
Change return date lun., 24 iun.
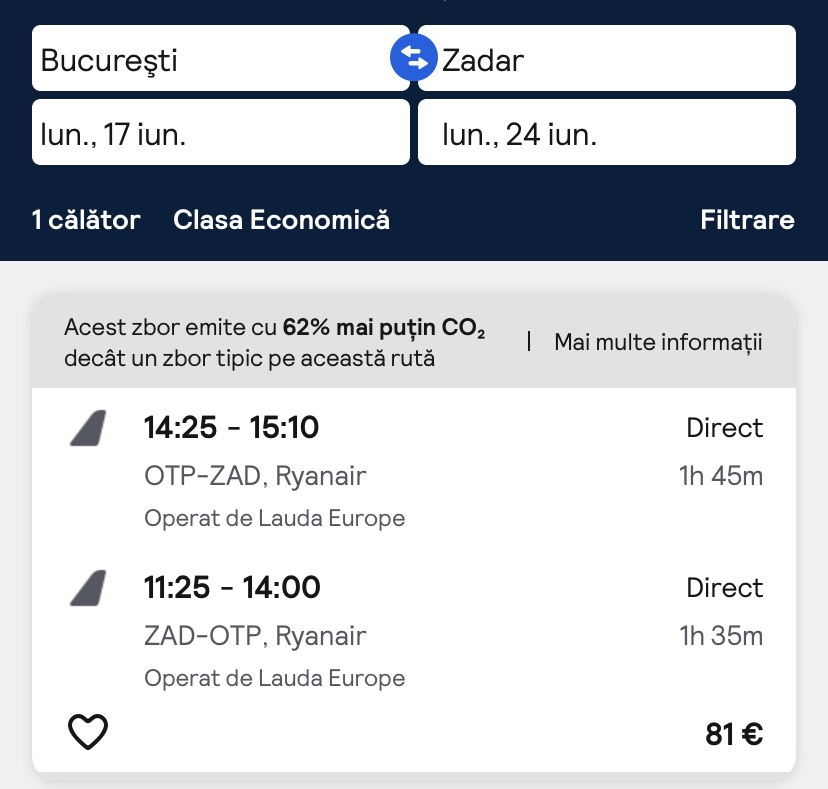(606, 133)
